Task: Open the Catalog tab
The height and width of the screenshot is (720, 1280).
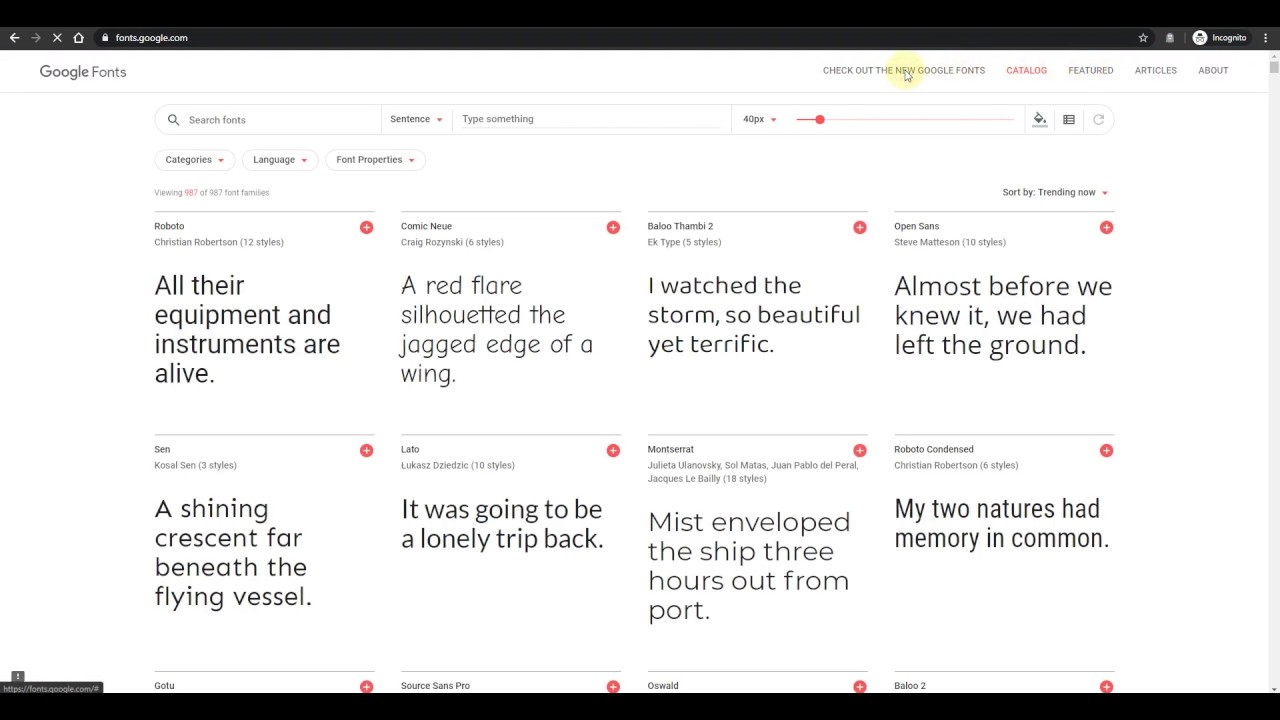Action: (1026, 70)
